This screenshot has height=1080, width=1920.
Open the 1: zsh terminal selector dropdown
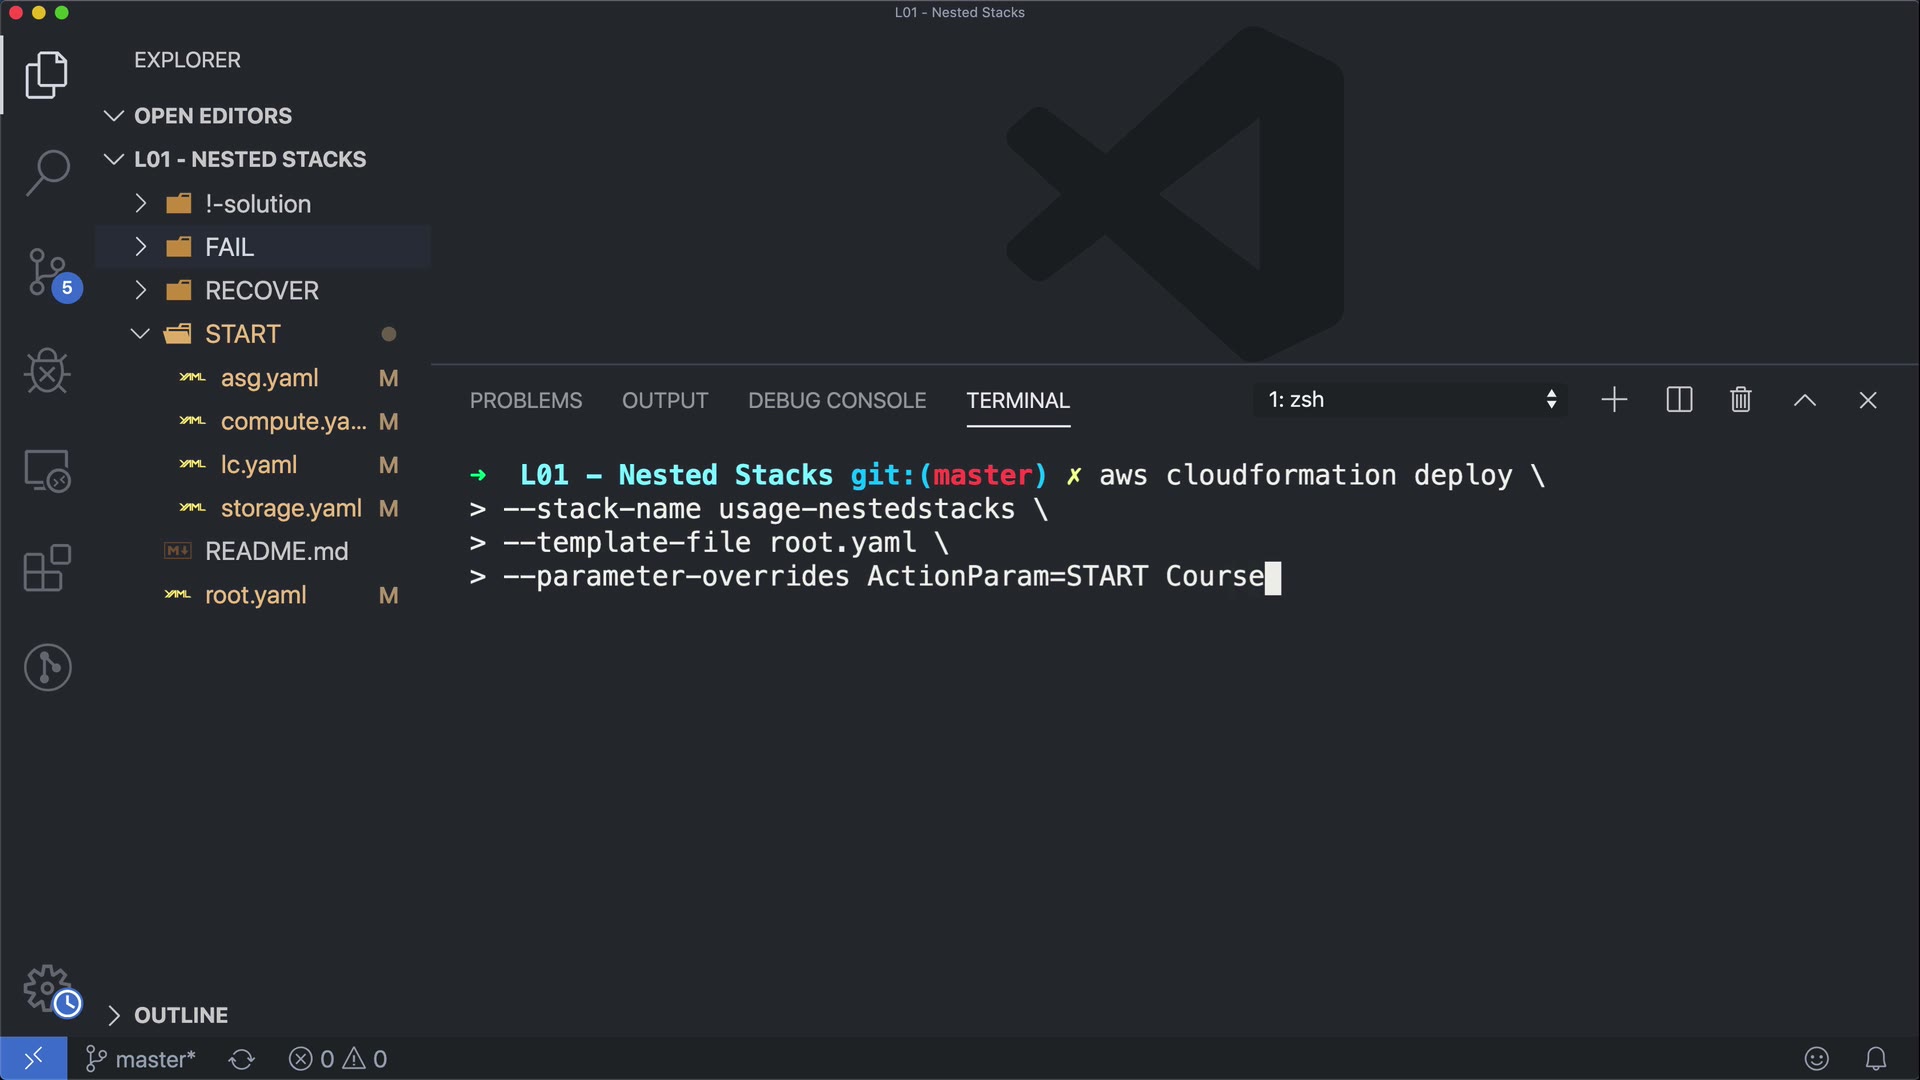coord(1410,400)
